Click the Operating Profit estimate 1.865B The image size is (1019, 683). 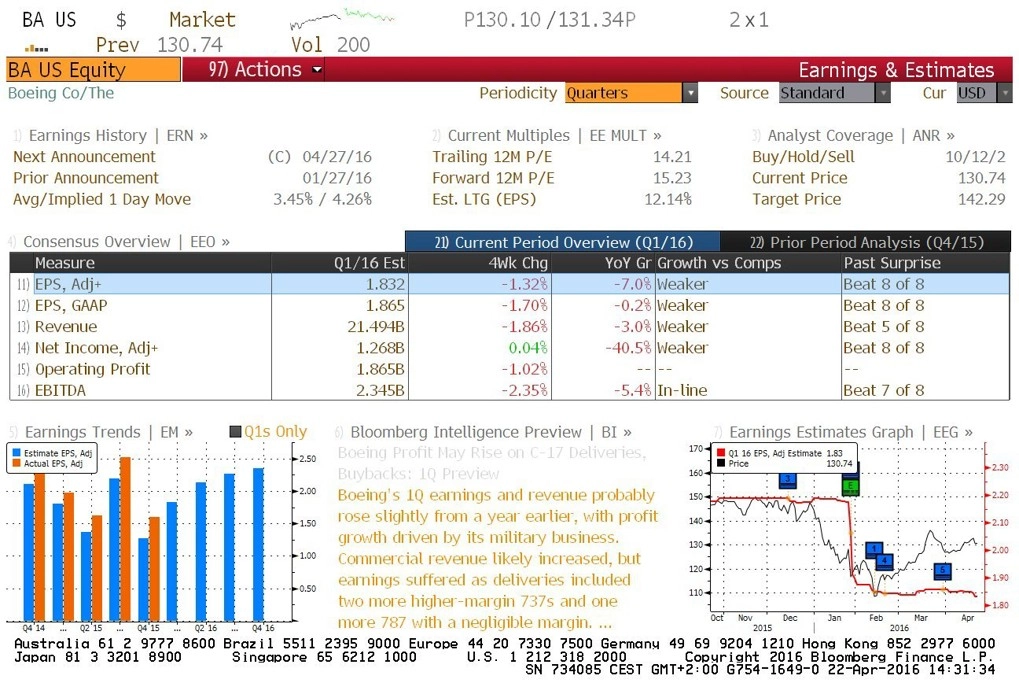[x=380, y=369]
